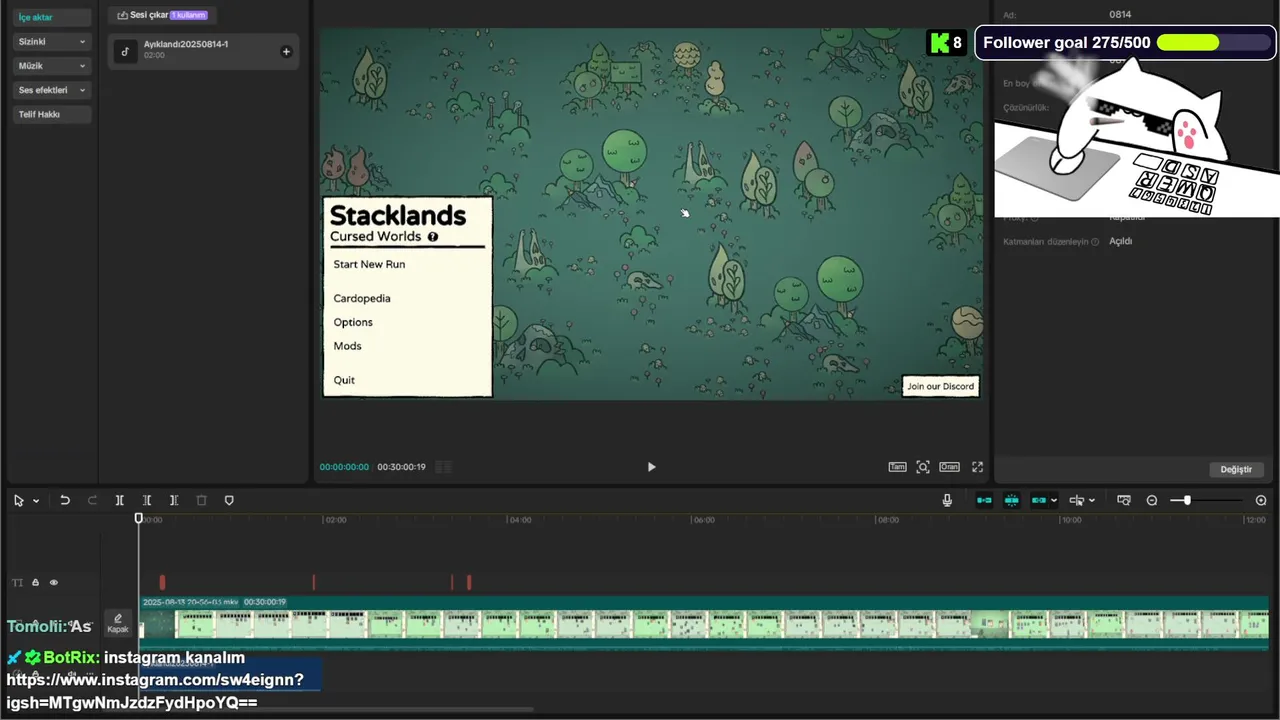
Task: Start voice recording with the microphone
Action: [947, 500]
